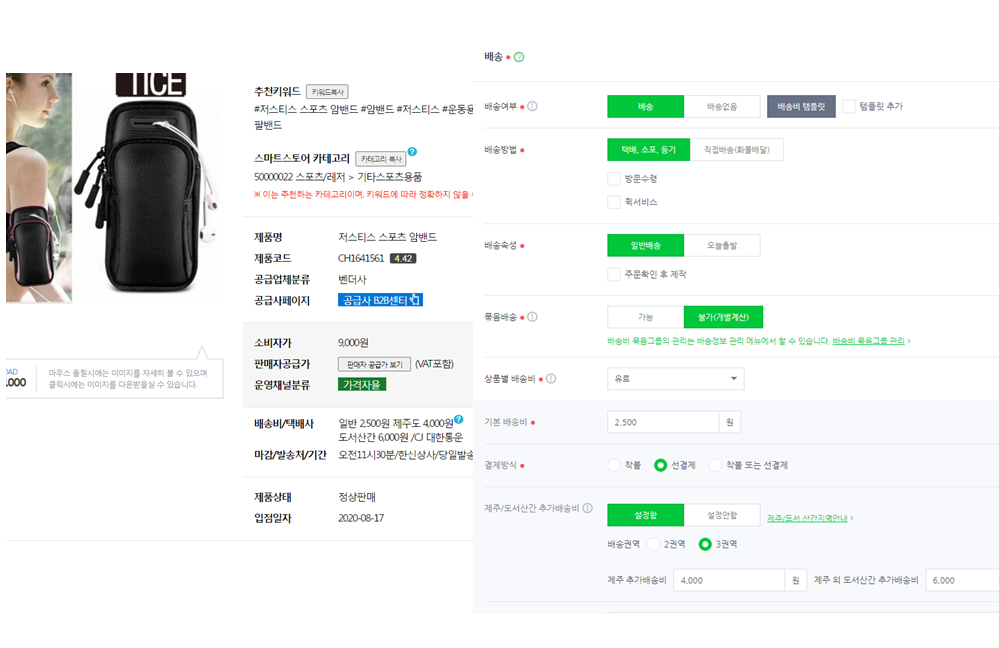Click the 벤더사 supplier type text
The image size is (999, 648).
point(352,279)
